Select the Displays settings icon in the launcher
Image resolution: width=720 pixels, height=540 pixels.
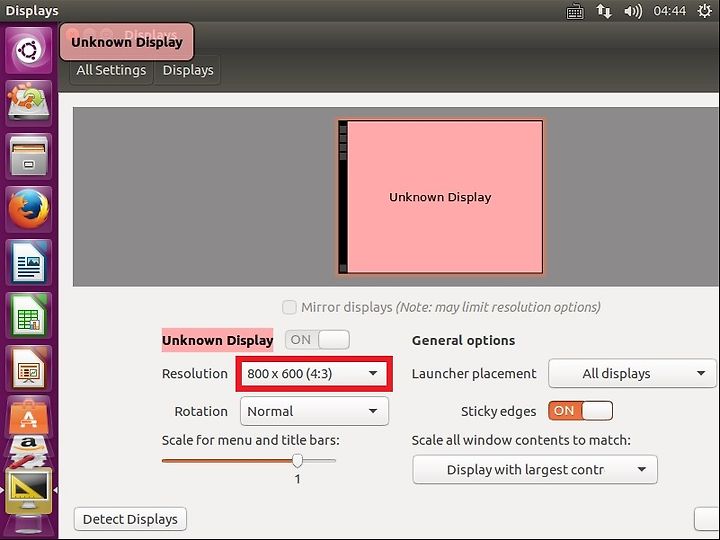click(28, 491)
